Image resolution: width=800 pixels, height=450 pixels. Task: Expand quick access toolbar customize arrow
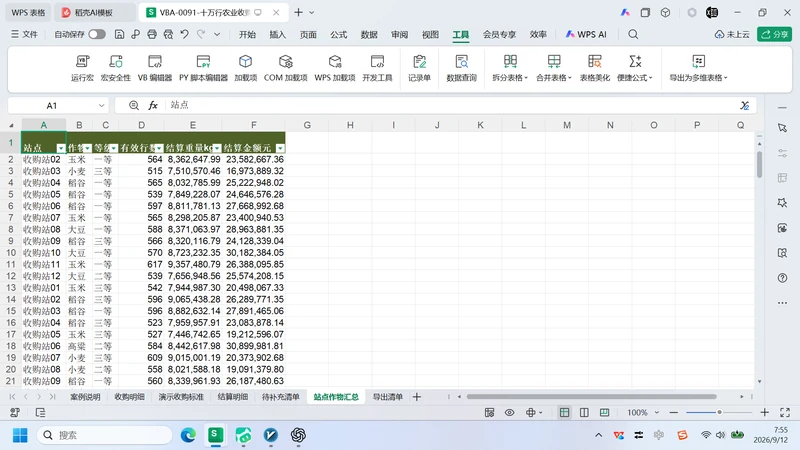coord(217,34)
